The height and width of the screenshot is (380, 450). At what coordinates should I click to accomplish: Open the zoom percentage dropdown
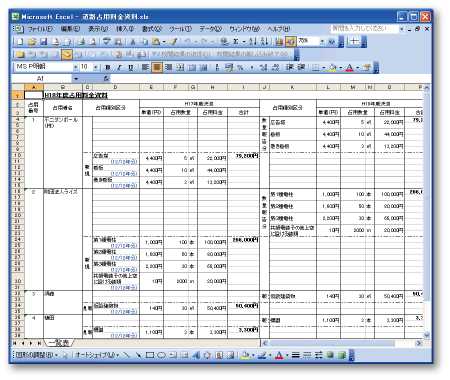coord(322,42)
